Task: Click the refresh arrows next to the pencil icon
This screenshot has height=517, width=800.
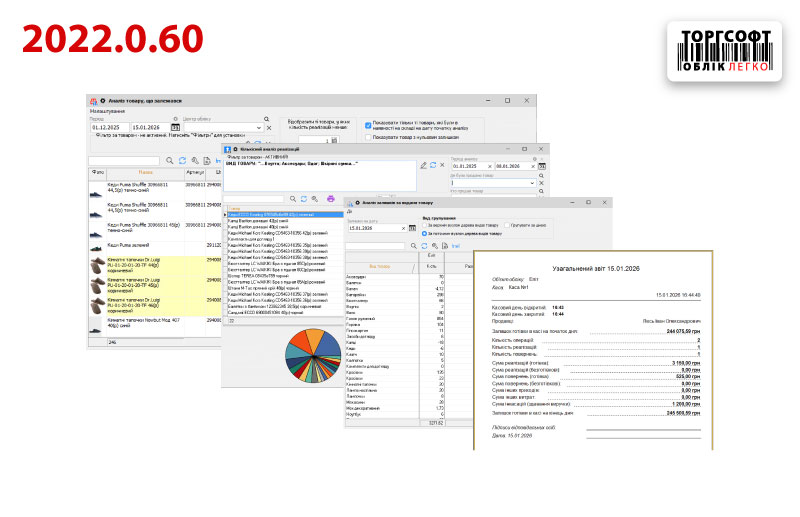Action: [x=433, y=165]
